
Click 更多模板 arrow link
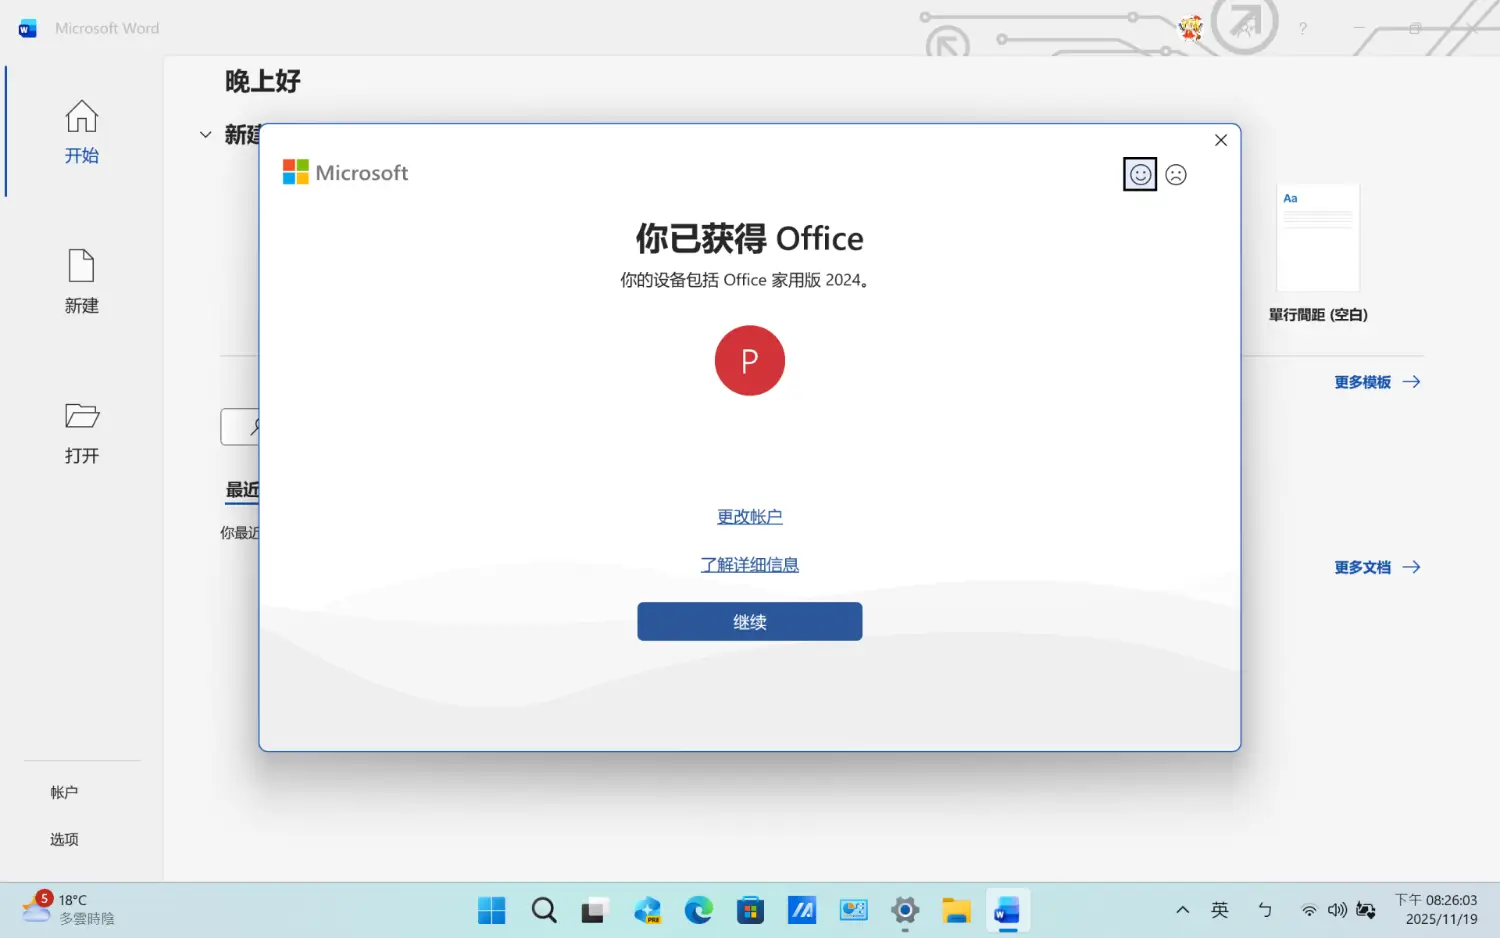(x=1377, y=382)
